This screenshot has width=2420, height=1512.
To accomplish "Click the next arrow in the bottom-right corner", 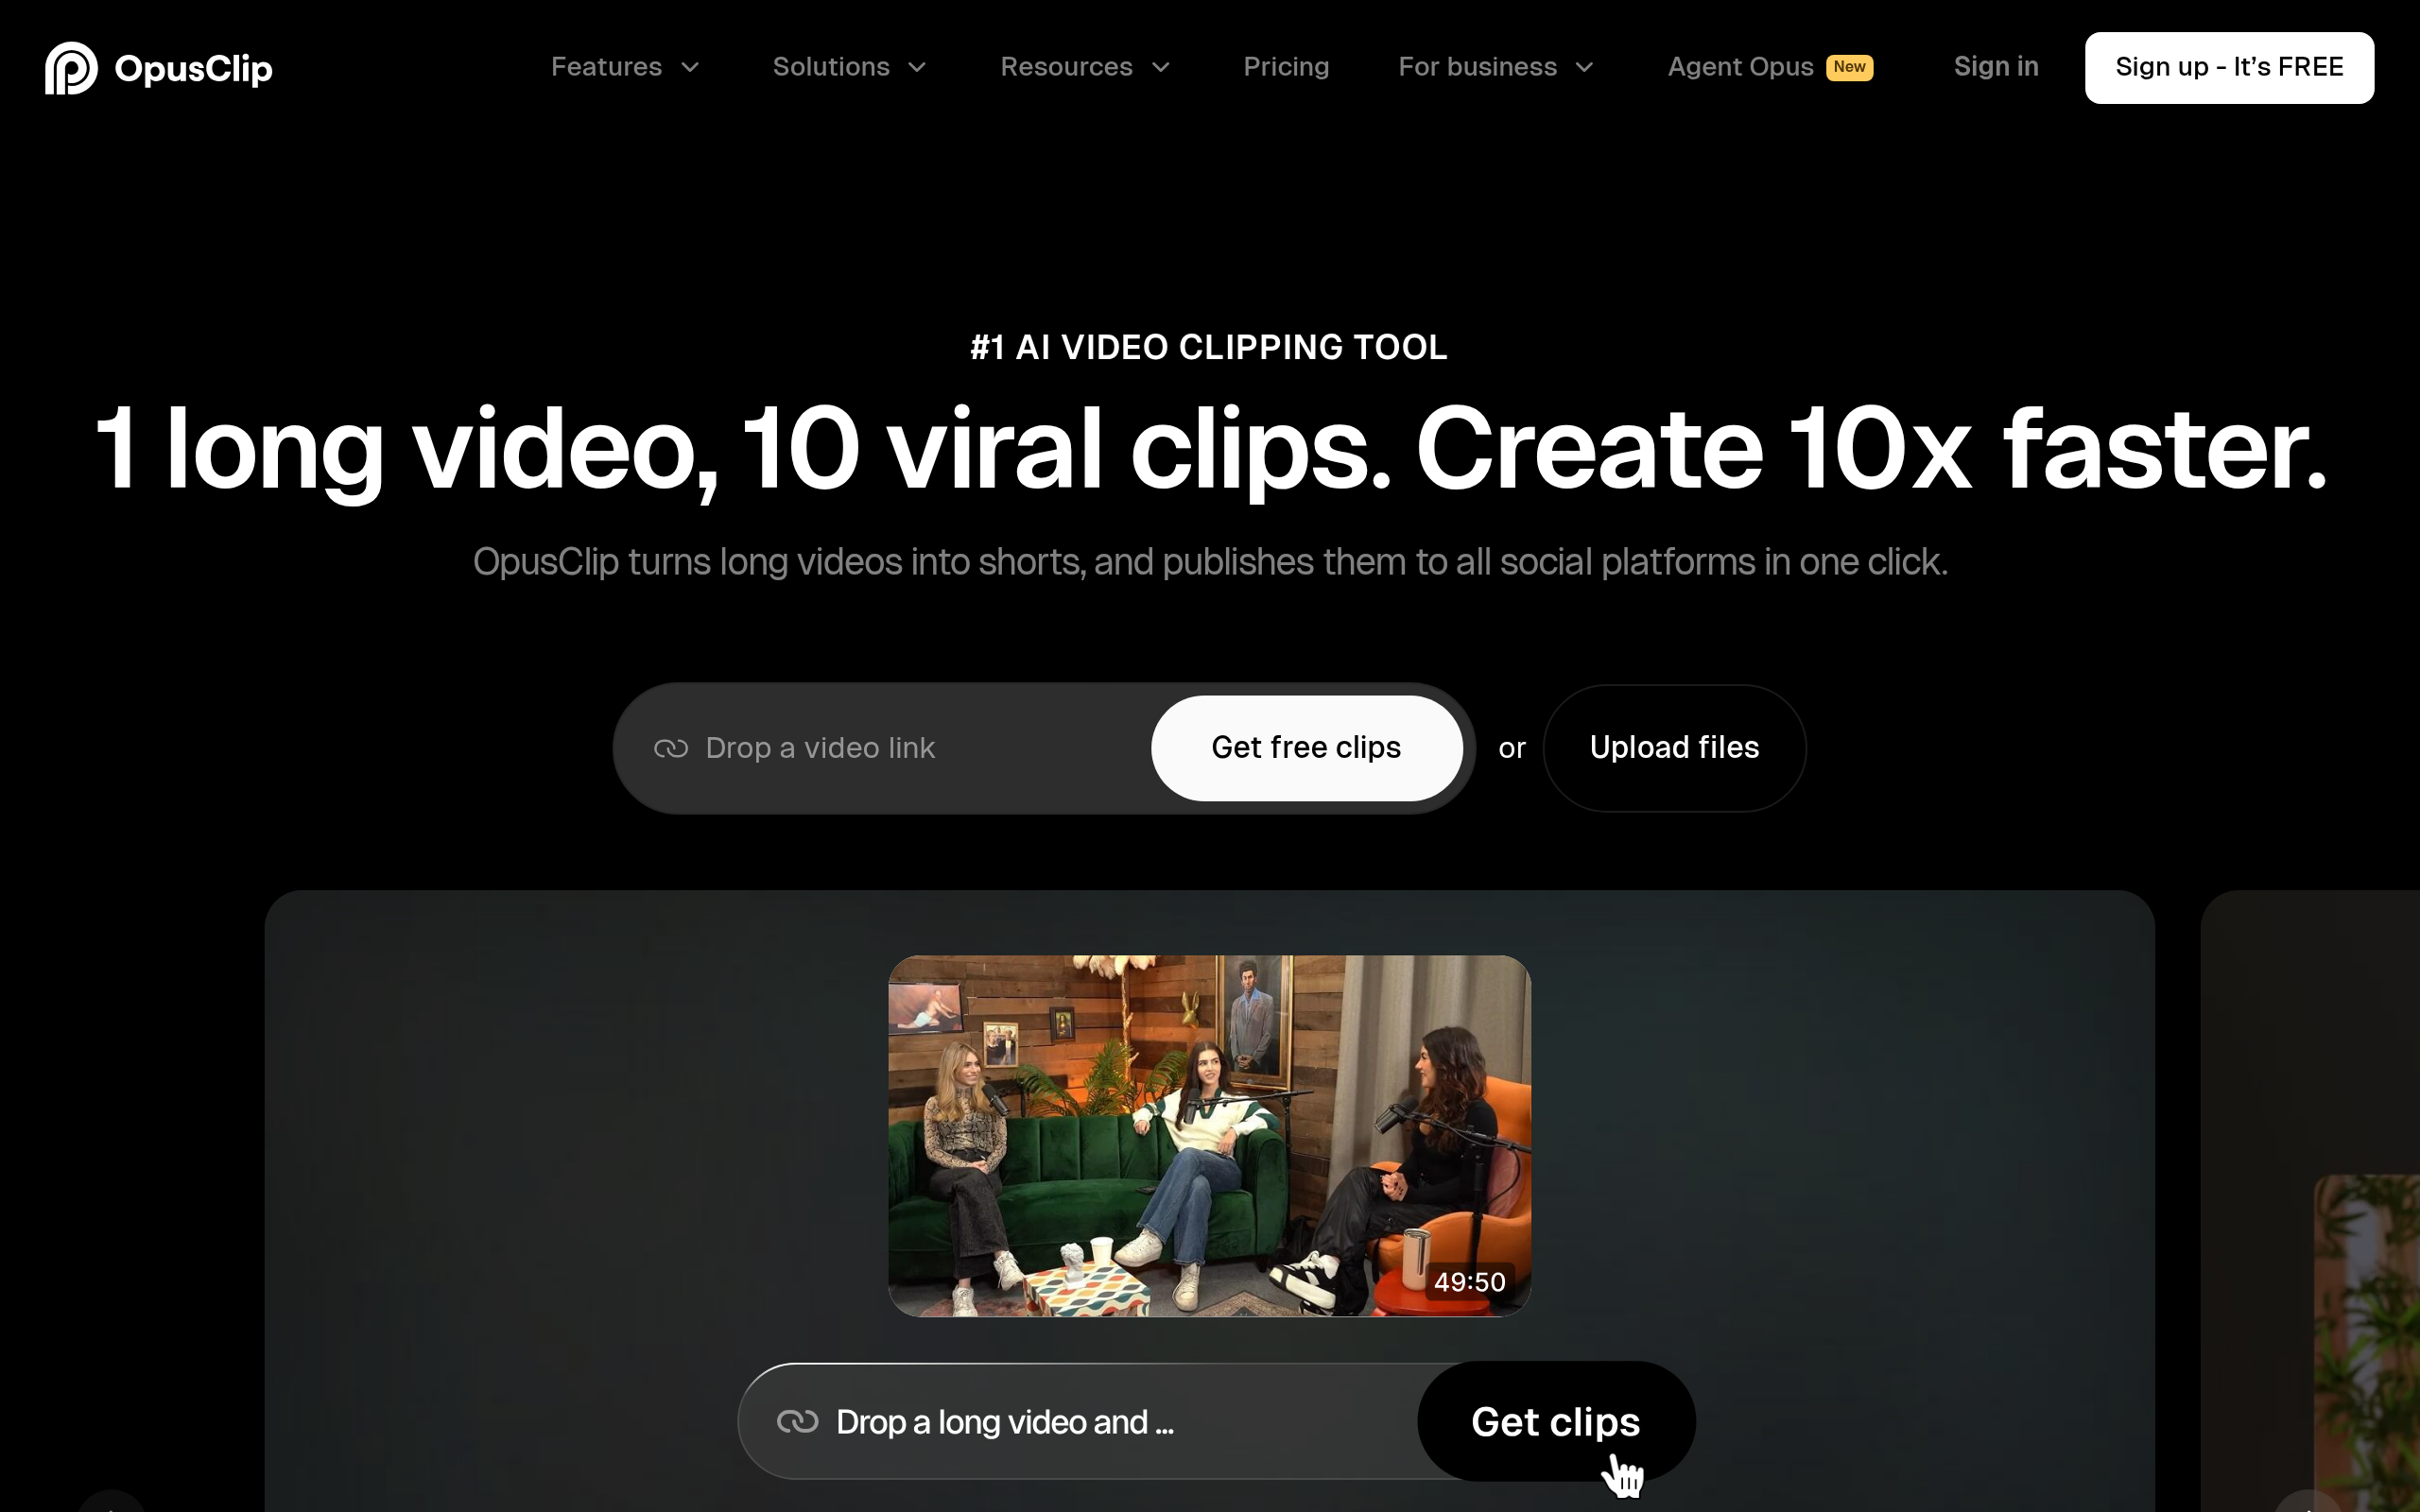I will [x=2310, y=1504].
